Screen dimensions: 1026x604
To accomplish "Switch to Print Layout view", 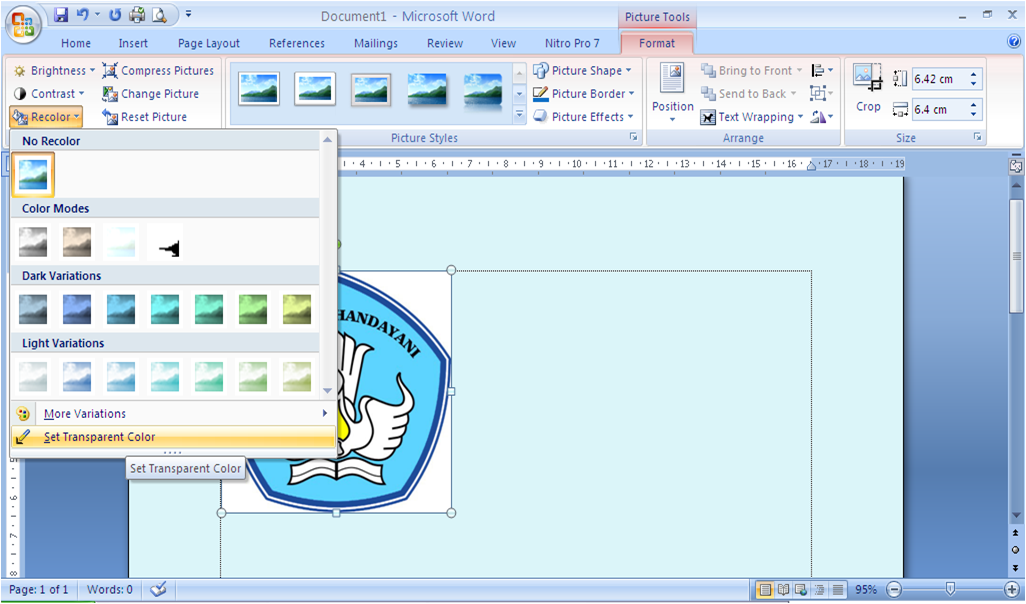I will (x=765, y=590).
